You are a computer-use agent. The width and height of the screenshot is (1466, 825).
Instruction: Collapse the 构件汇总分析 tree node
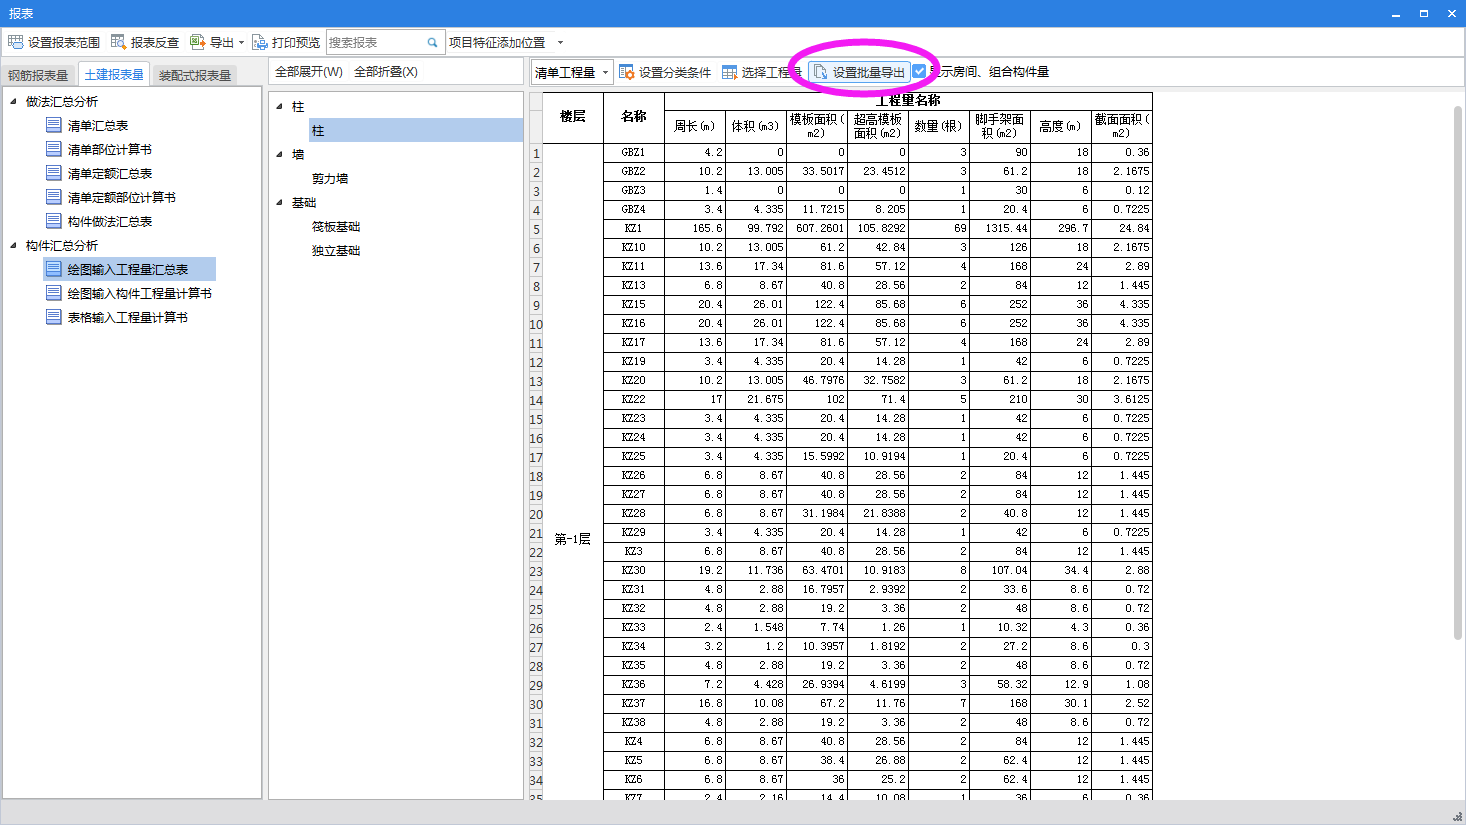point(13,245)
